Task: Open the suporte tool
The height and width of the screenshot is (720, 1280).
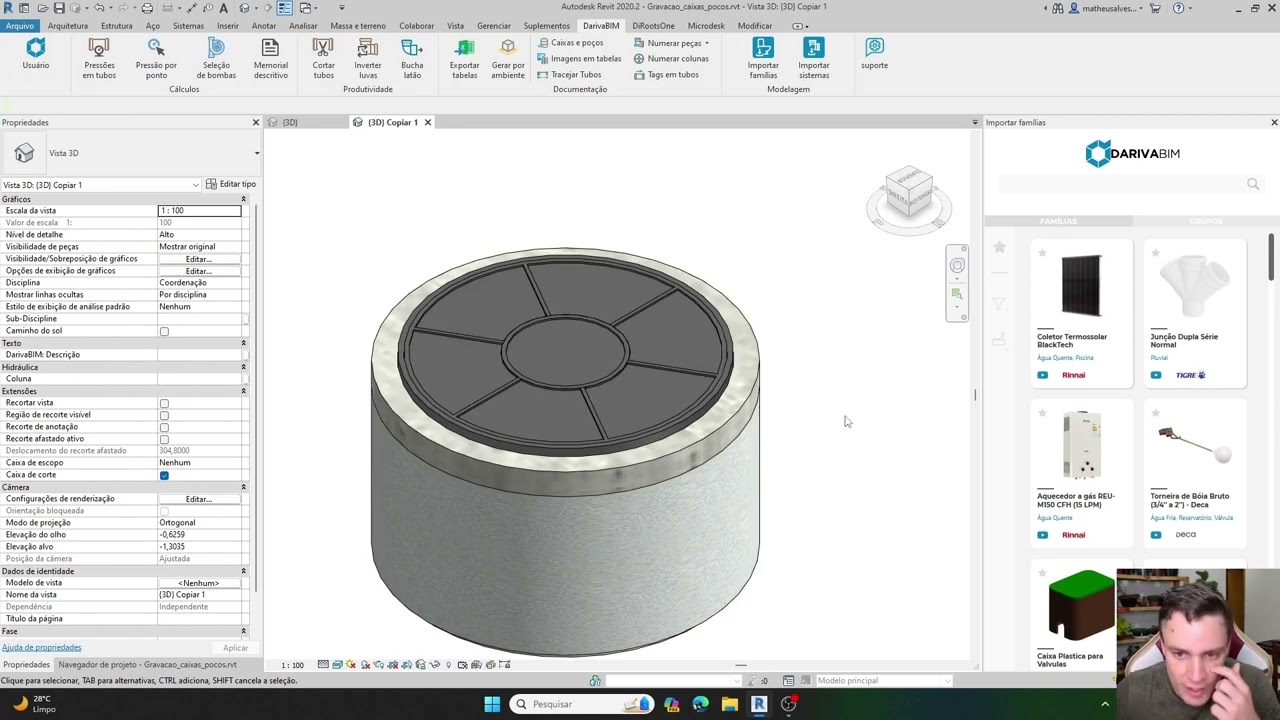Action: click(x=874, y=54)
